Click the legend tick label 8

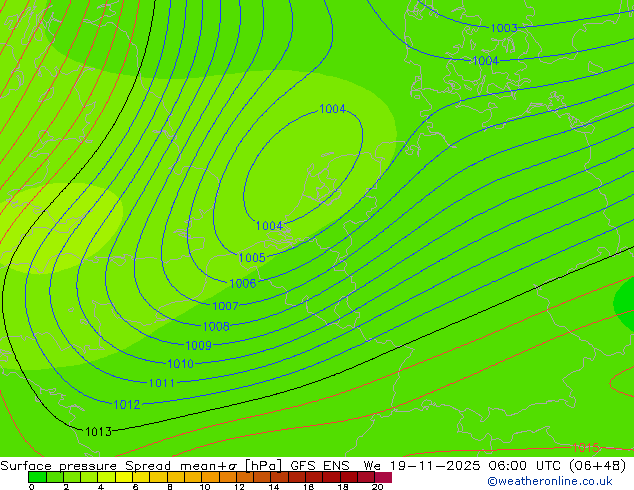click(170, 487)
